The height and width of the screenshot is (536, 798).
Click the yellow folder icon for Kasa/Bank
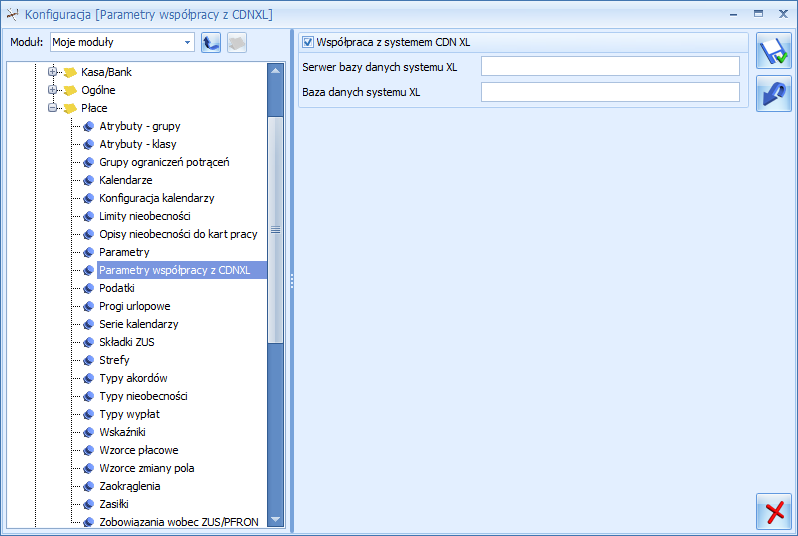(70, 72)
